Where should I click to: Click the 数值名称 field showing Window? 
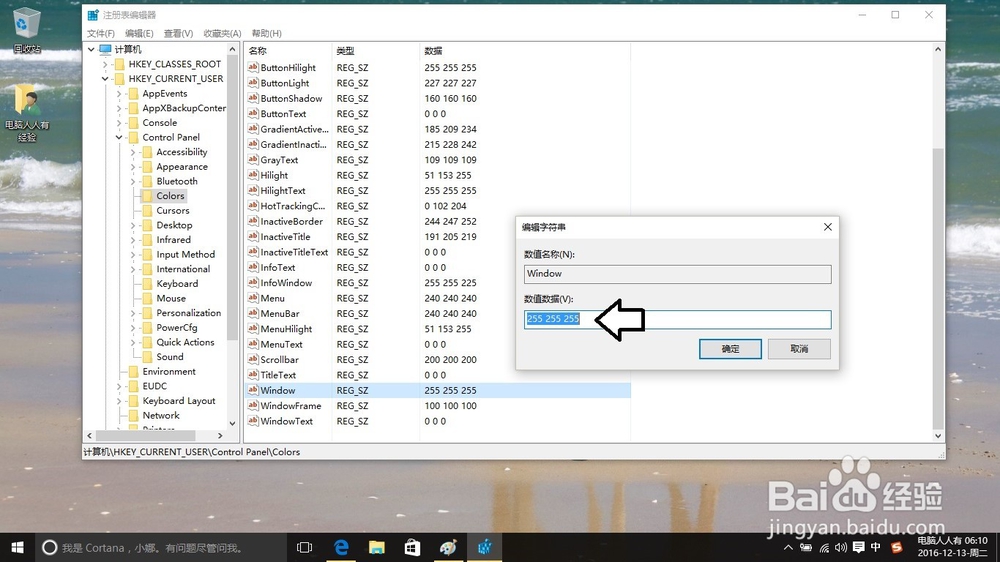(x=677, y=274)
